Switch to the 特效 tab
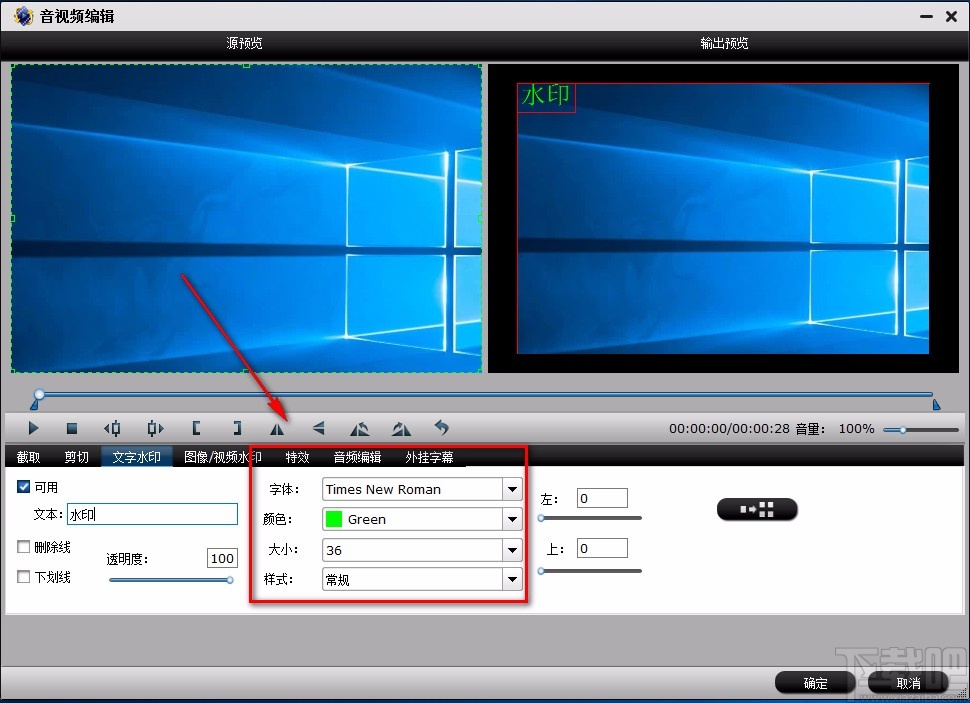Viewport: 970px width, 703px height. point(297,457)
